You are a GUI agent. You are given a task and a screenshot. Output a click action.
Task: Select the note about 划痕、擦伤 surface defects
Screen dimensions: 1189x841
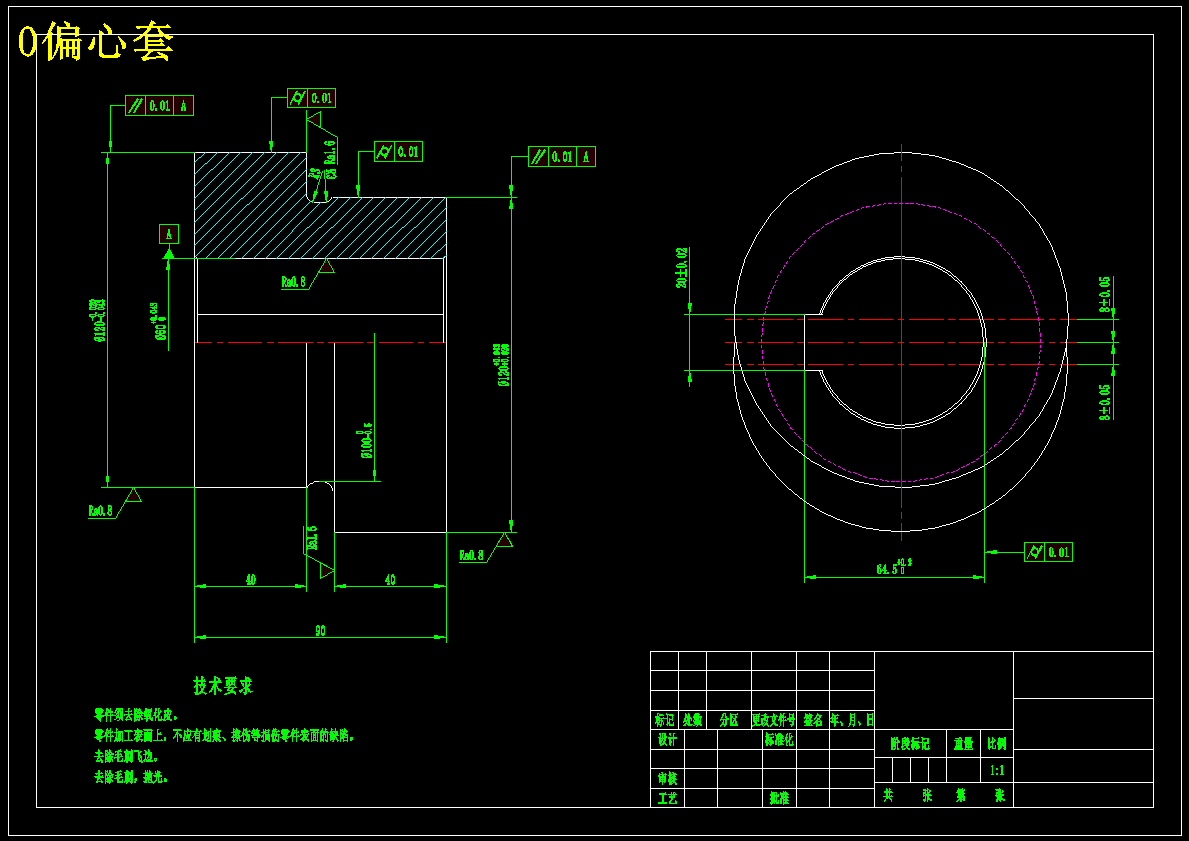click(x=224, y=736)
